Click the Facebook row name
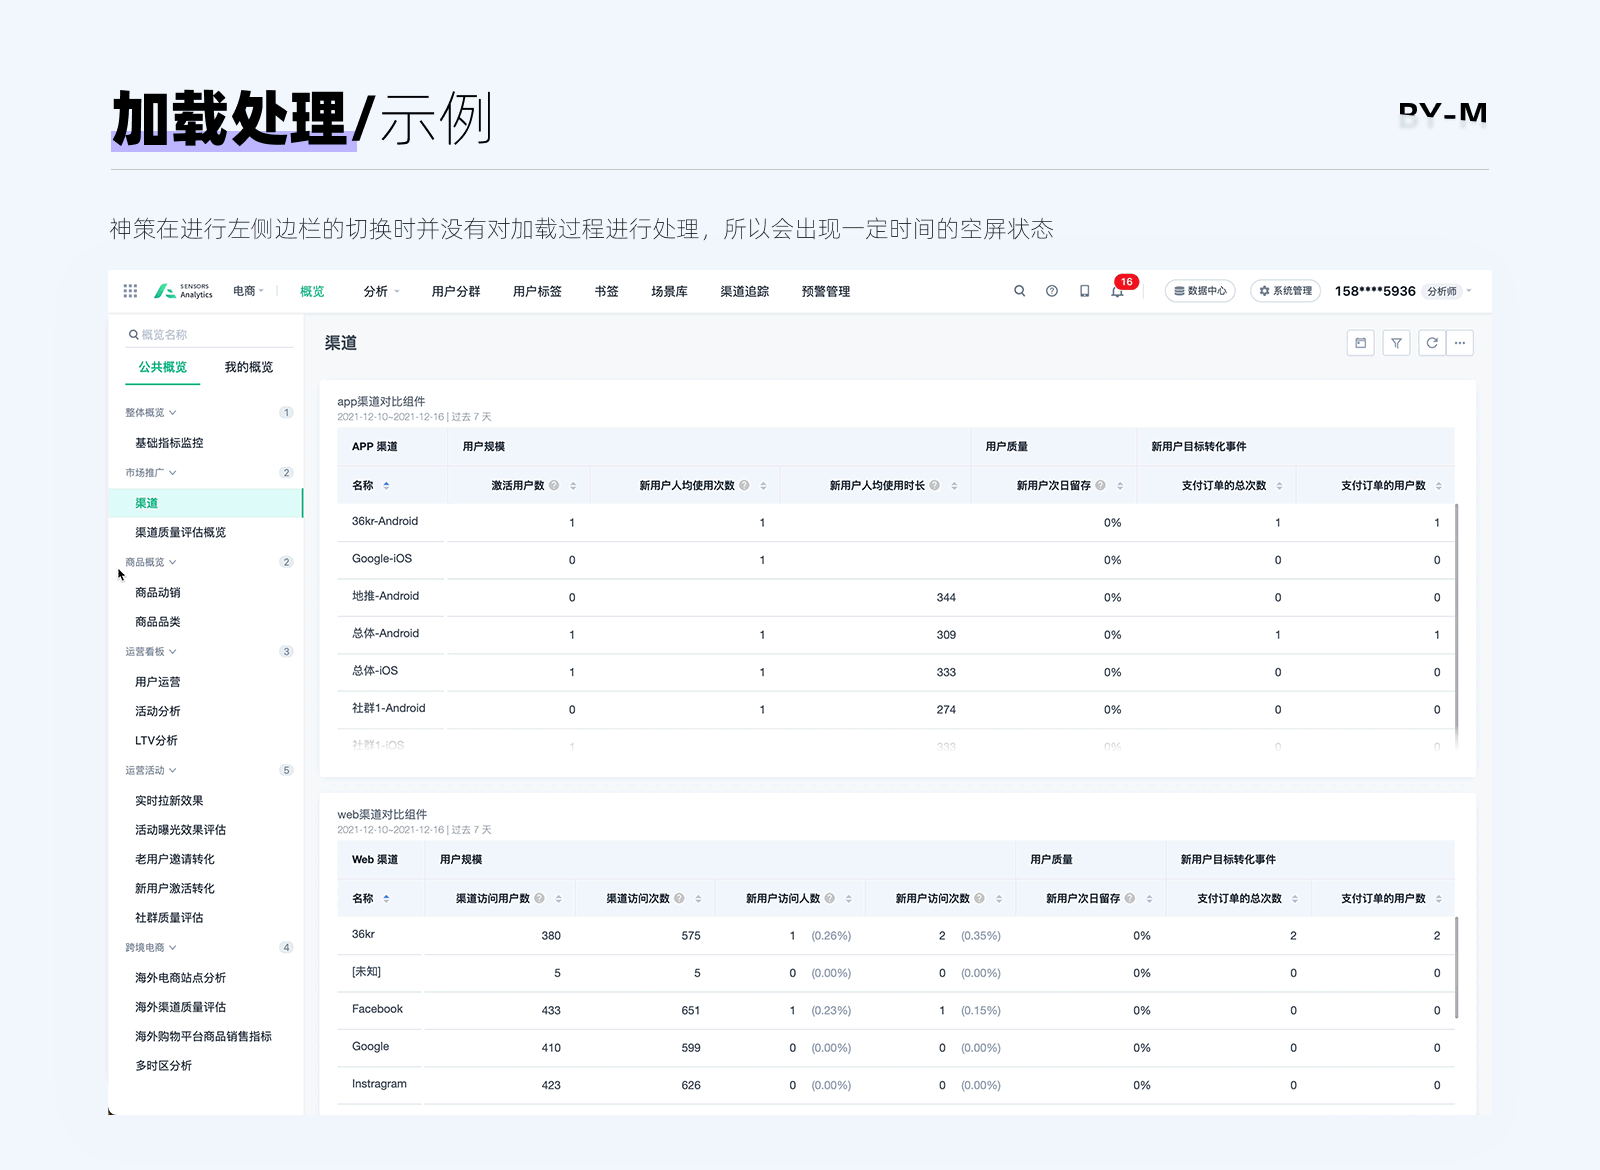Screen dimensions: 1600x1170 click(x=377, y=1009)
